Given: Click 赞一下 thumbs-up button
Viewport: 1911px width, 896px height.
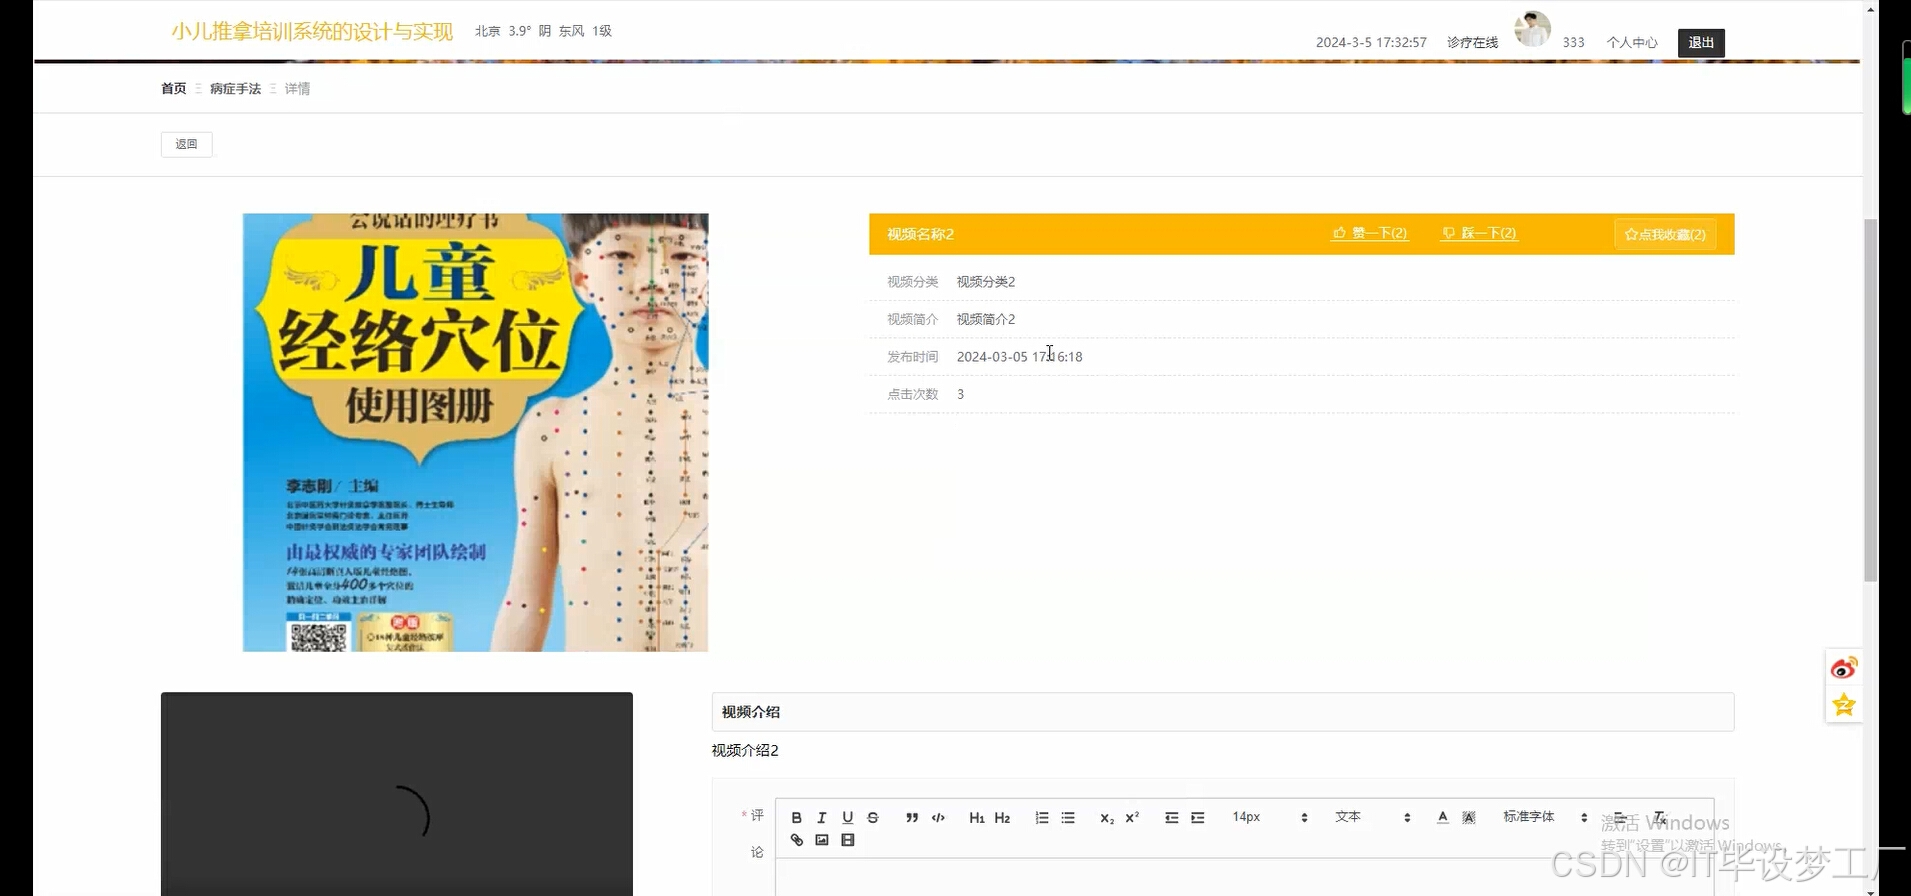Looking at the screenshot, I should point(1370,233).
